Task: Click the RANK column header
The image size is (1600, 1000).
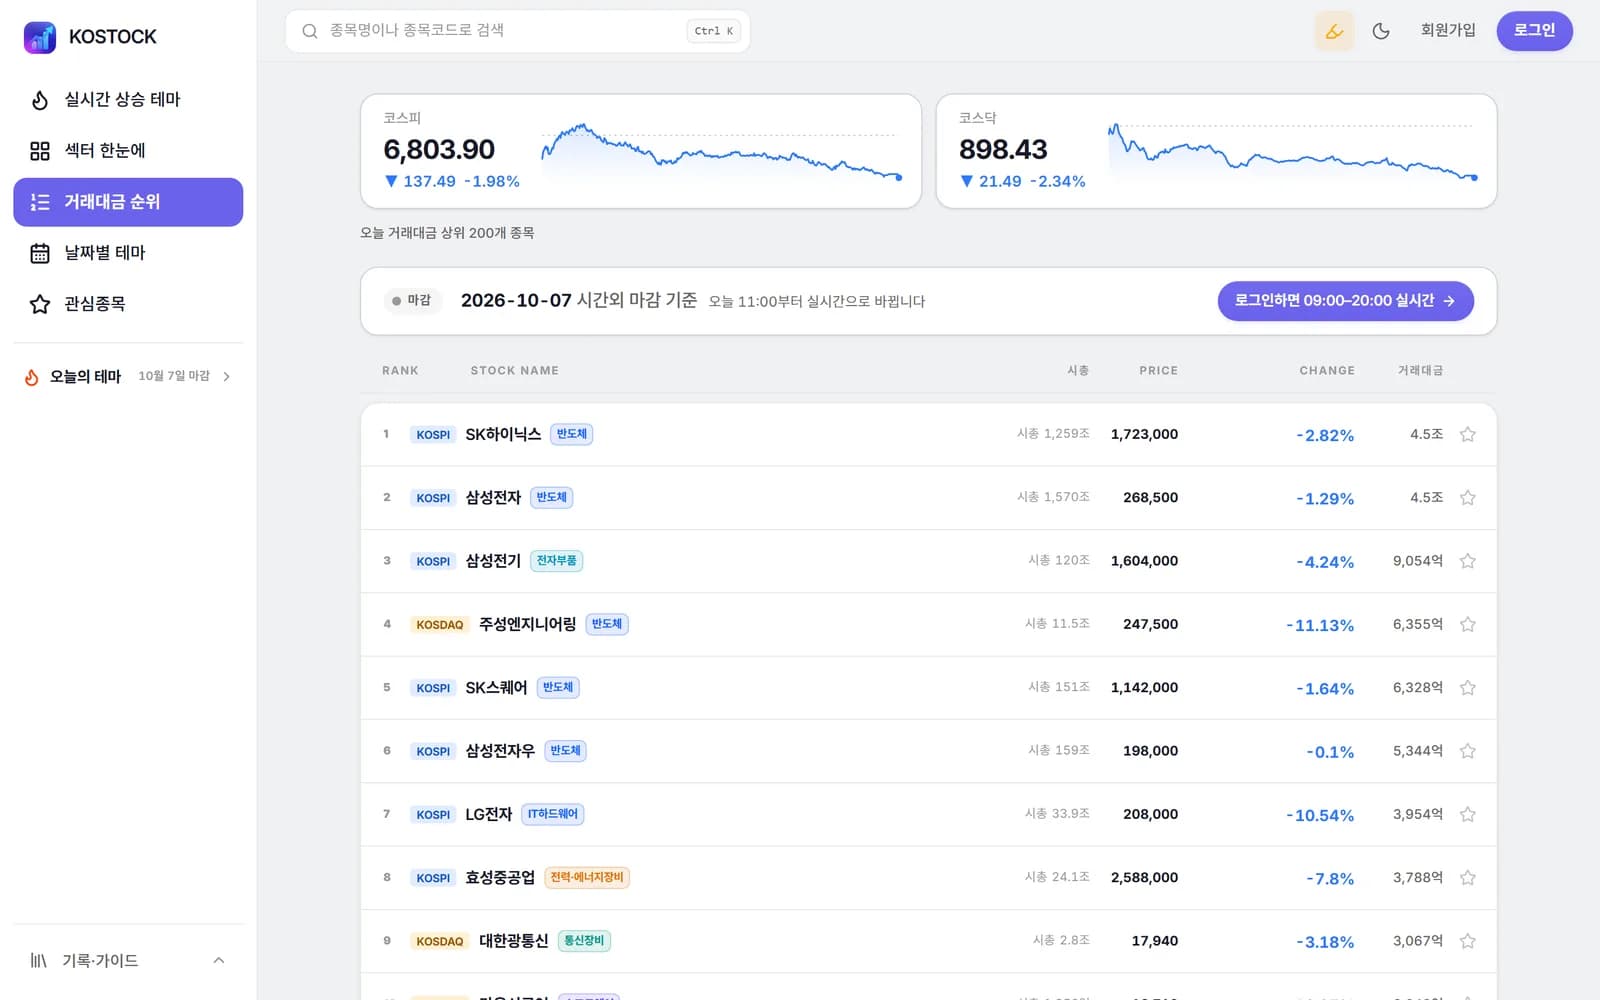Action: coord(400,370)
